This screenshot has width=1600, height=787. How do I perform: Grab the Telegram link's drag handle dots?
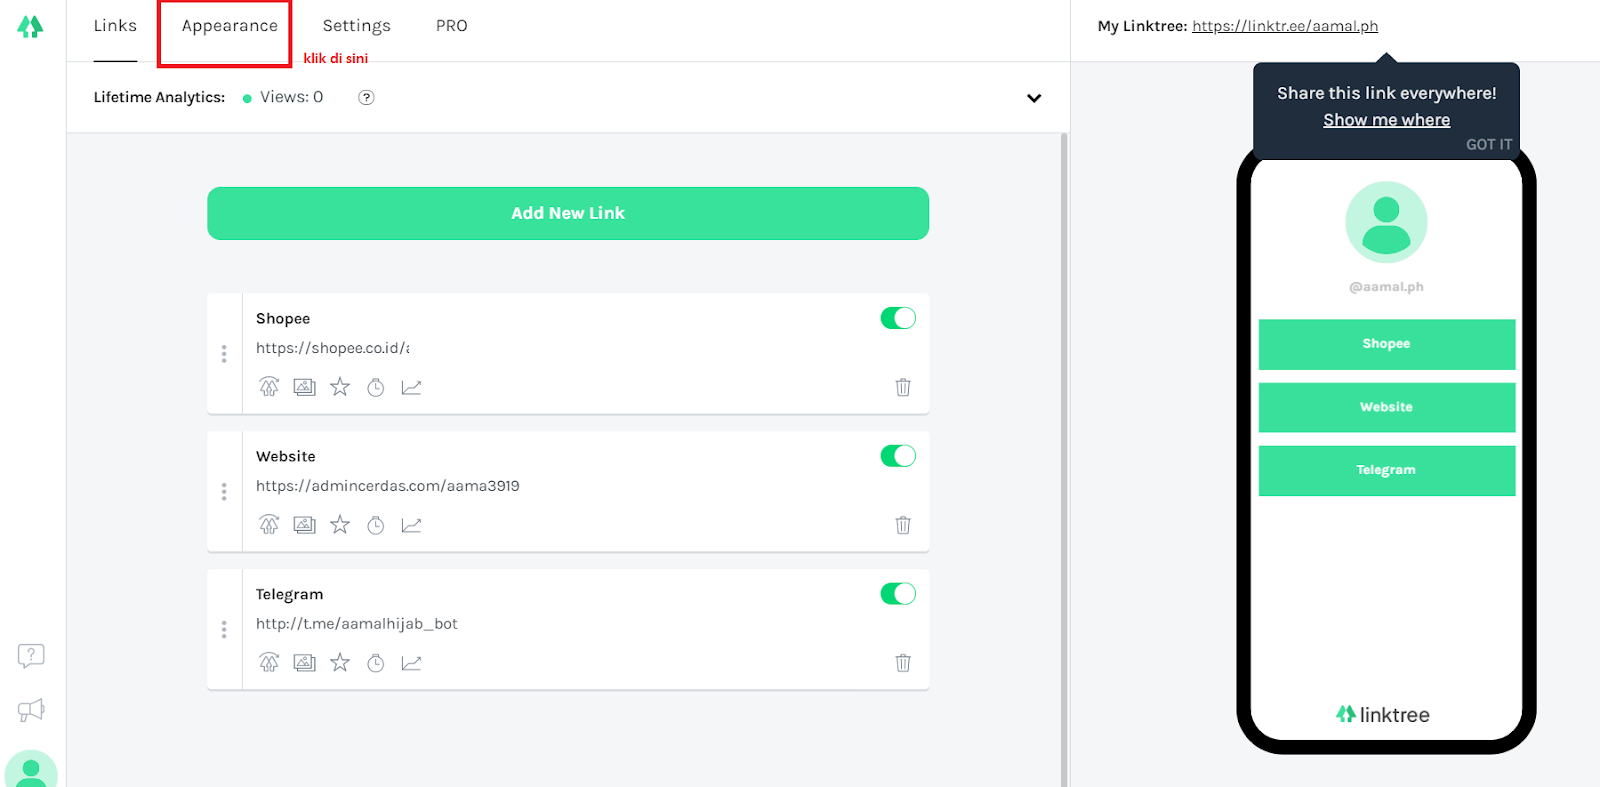[x=224, y=630]
